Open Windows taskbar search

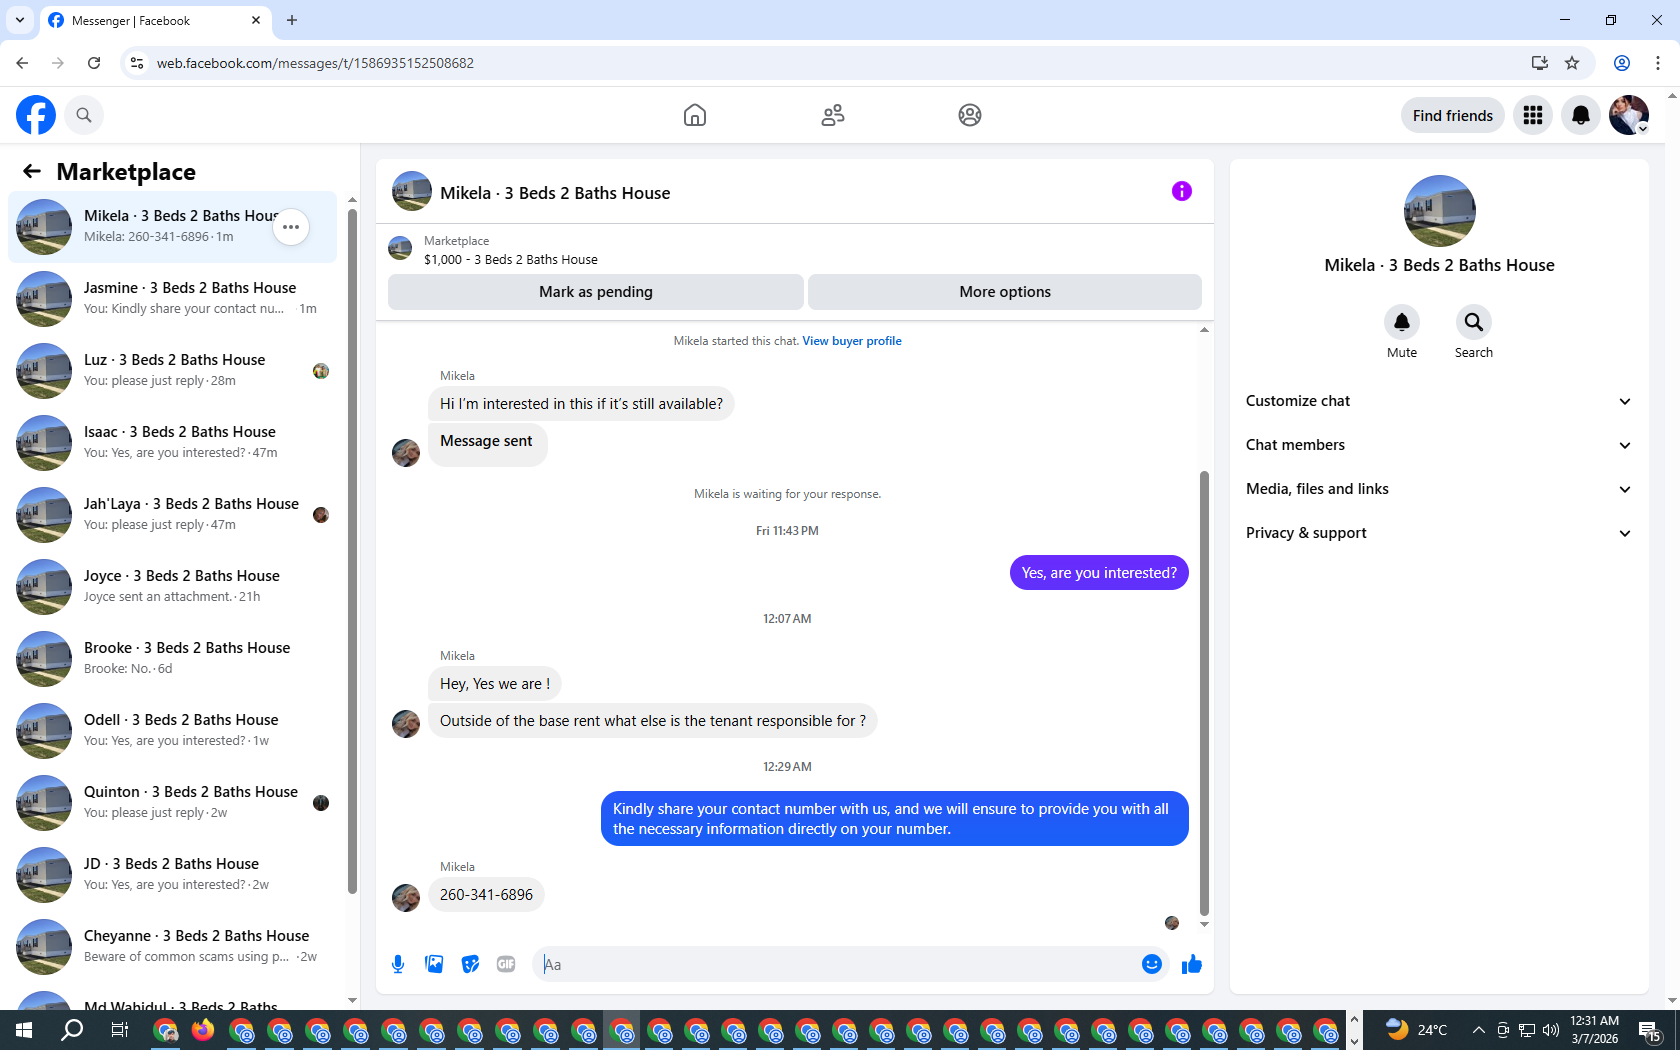pos(72,1030)
